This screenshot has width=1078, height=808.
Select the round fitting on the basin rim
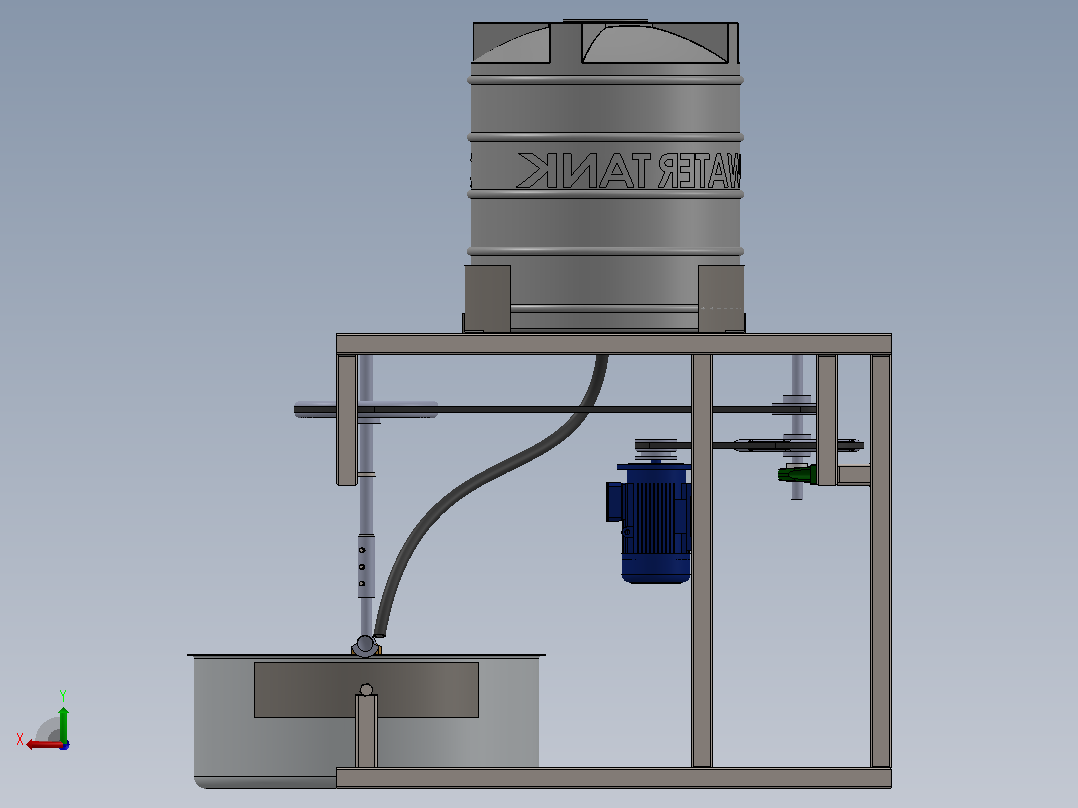pos(366,645)
